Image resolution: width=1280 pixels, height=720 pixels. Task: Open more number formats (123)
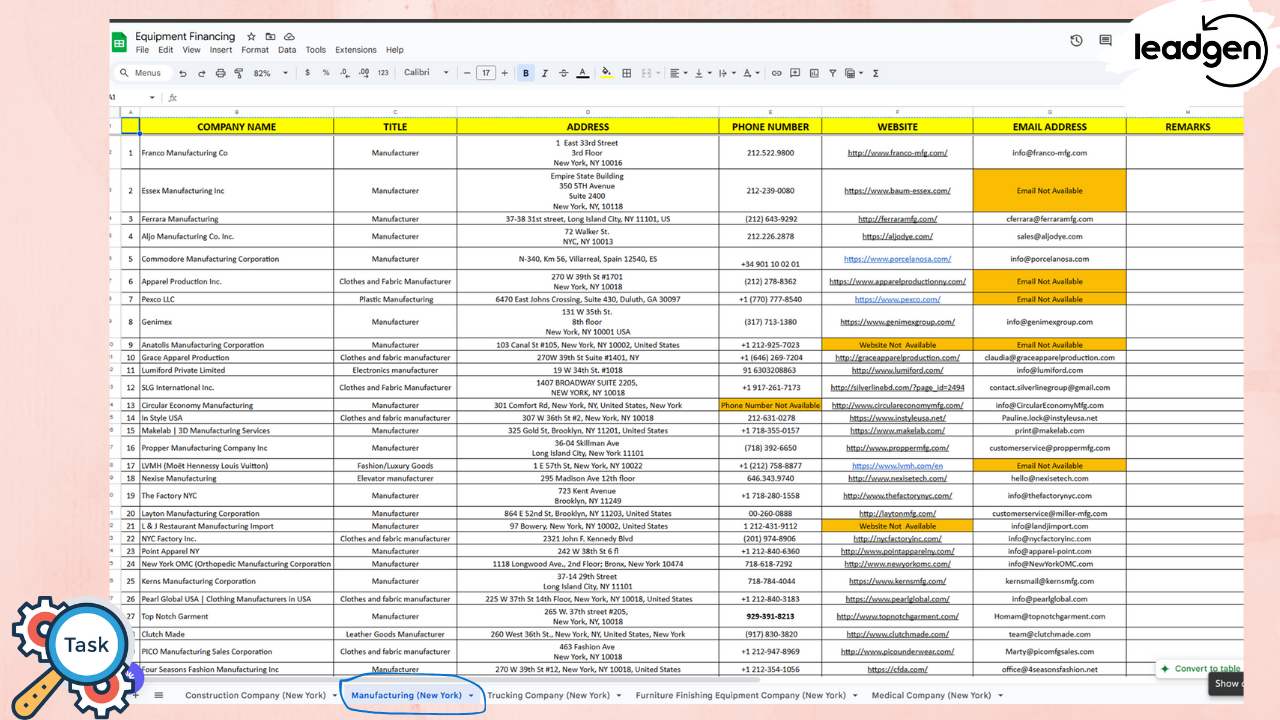(x=383, y=73)
